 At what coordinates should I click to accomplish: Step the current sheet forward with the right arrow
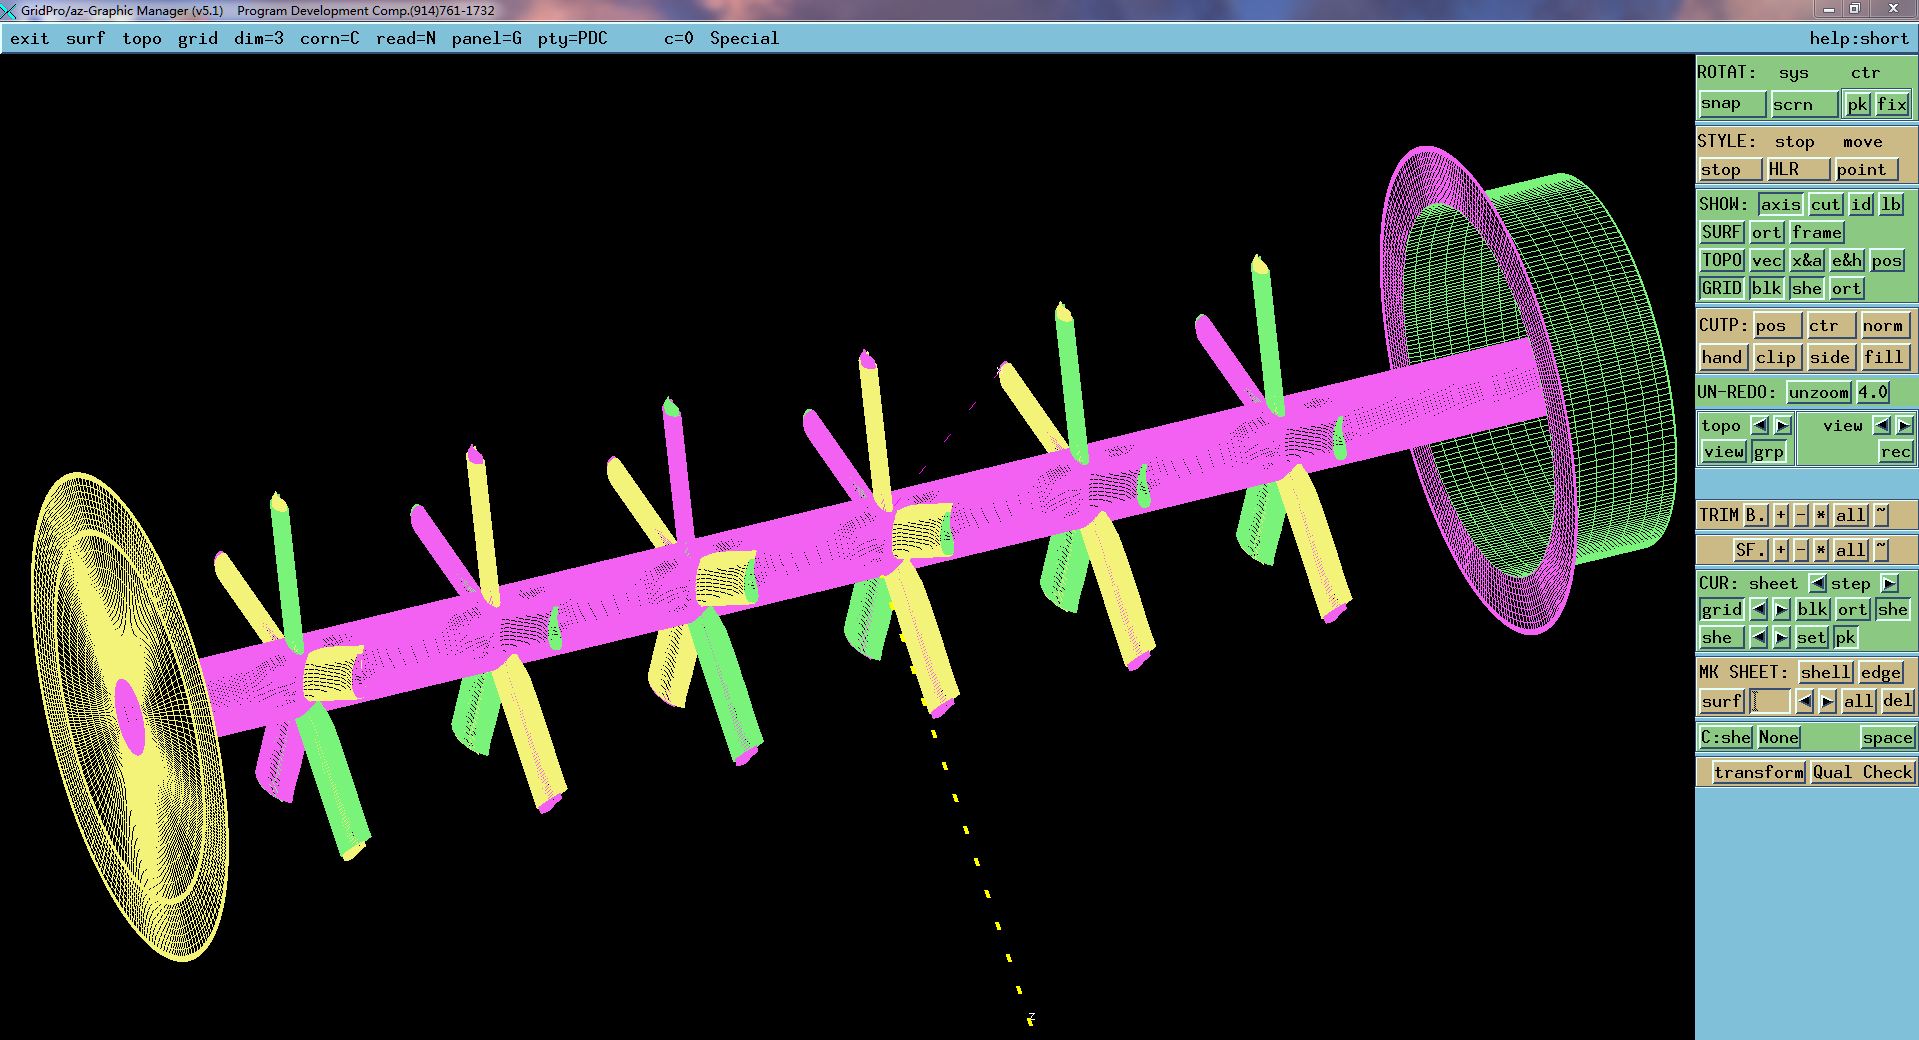click(1889, 583)
